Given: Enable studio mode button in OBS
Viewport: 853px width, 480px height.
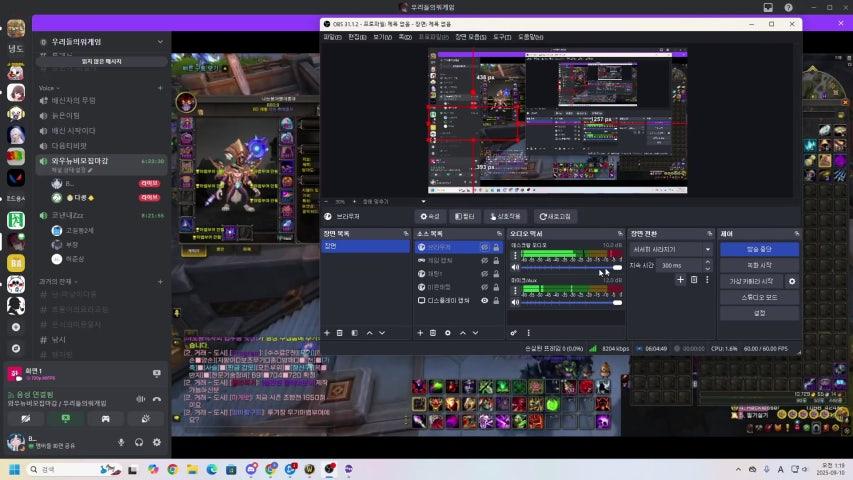Looking at the screenshot, I should tap(759, 297).
